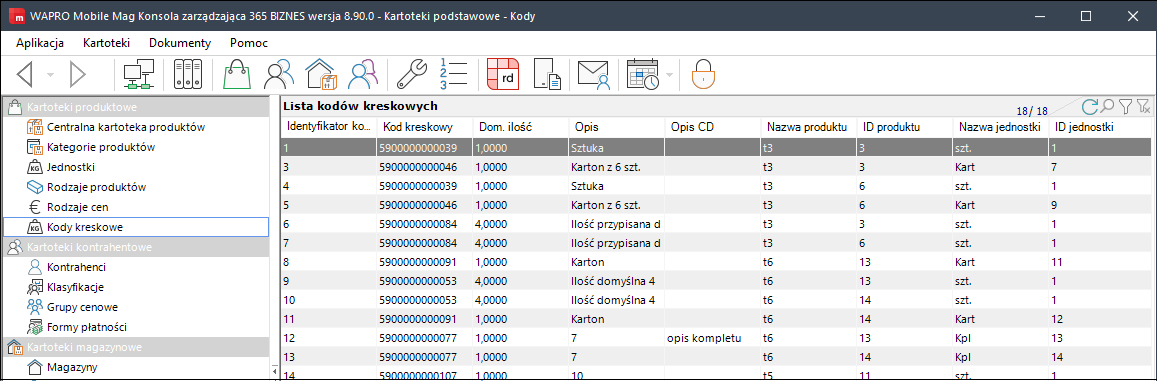Image resolution: width=1157 pixels, height=381 pixels.
Task: Click 'opis kompletu' in the Opis CD column
Action: coord(703,338)
